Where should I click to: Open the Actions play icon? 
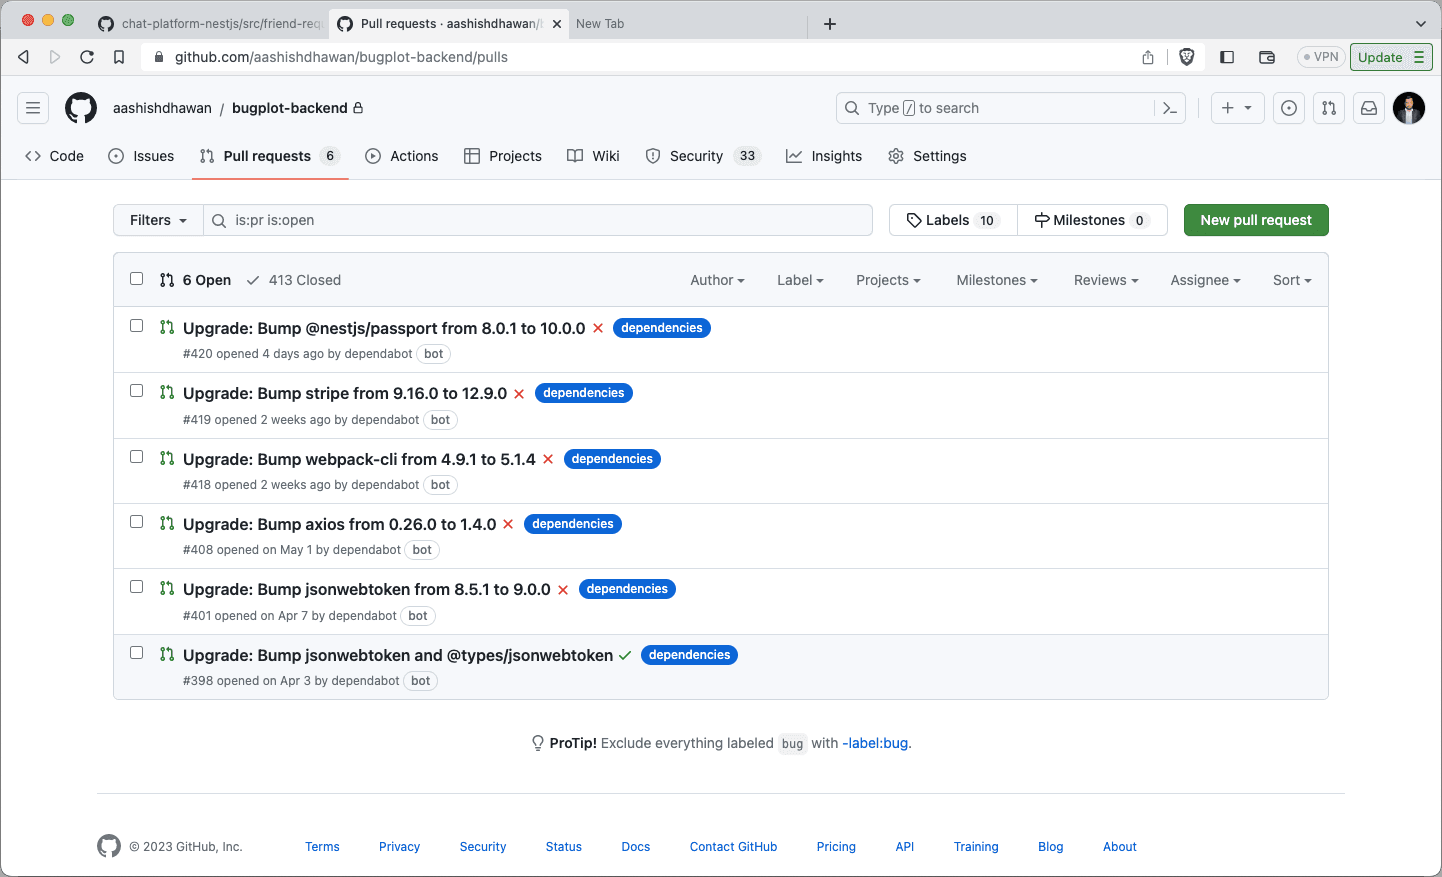click(x=373, y=155)
